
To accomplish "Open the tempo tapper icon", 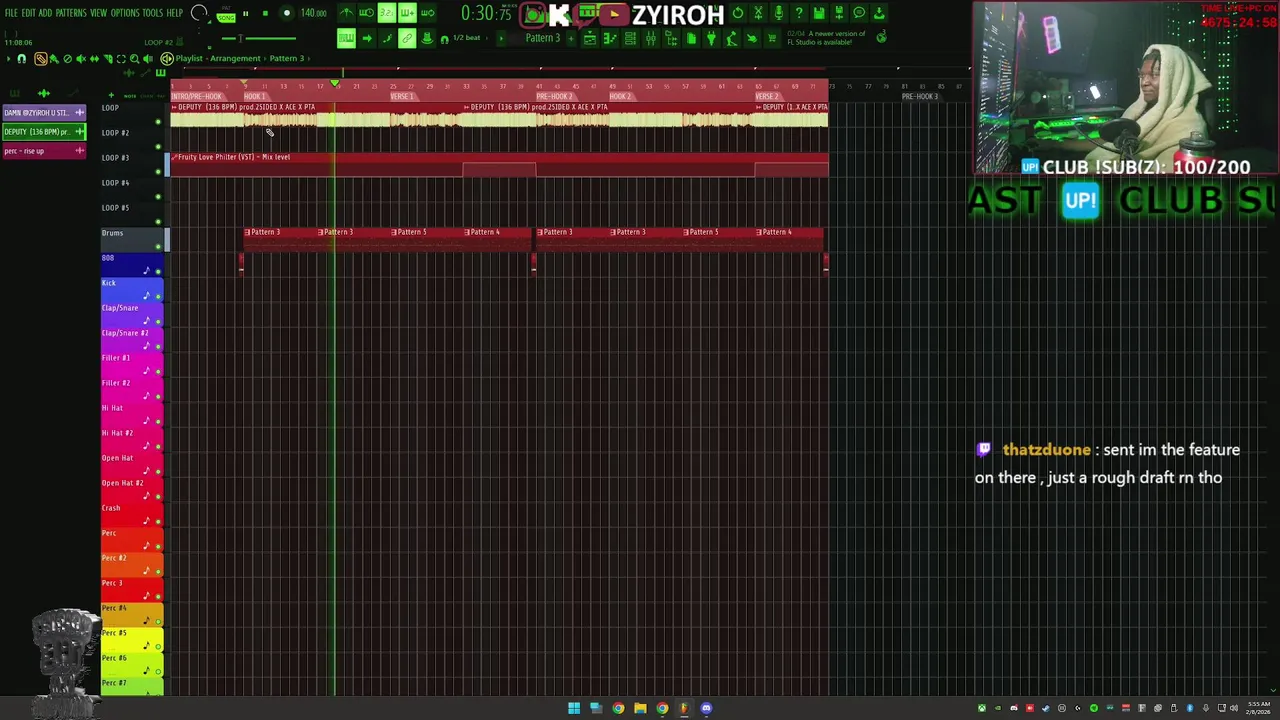I will pyautogui.click(x=731, y=38).
